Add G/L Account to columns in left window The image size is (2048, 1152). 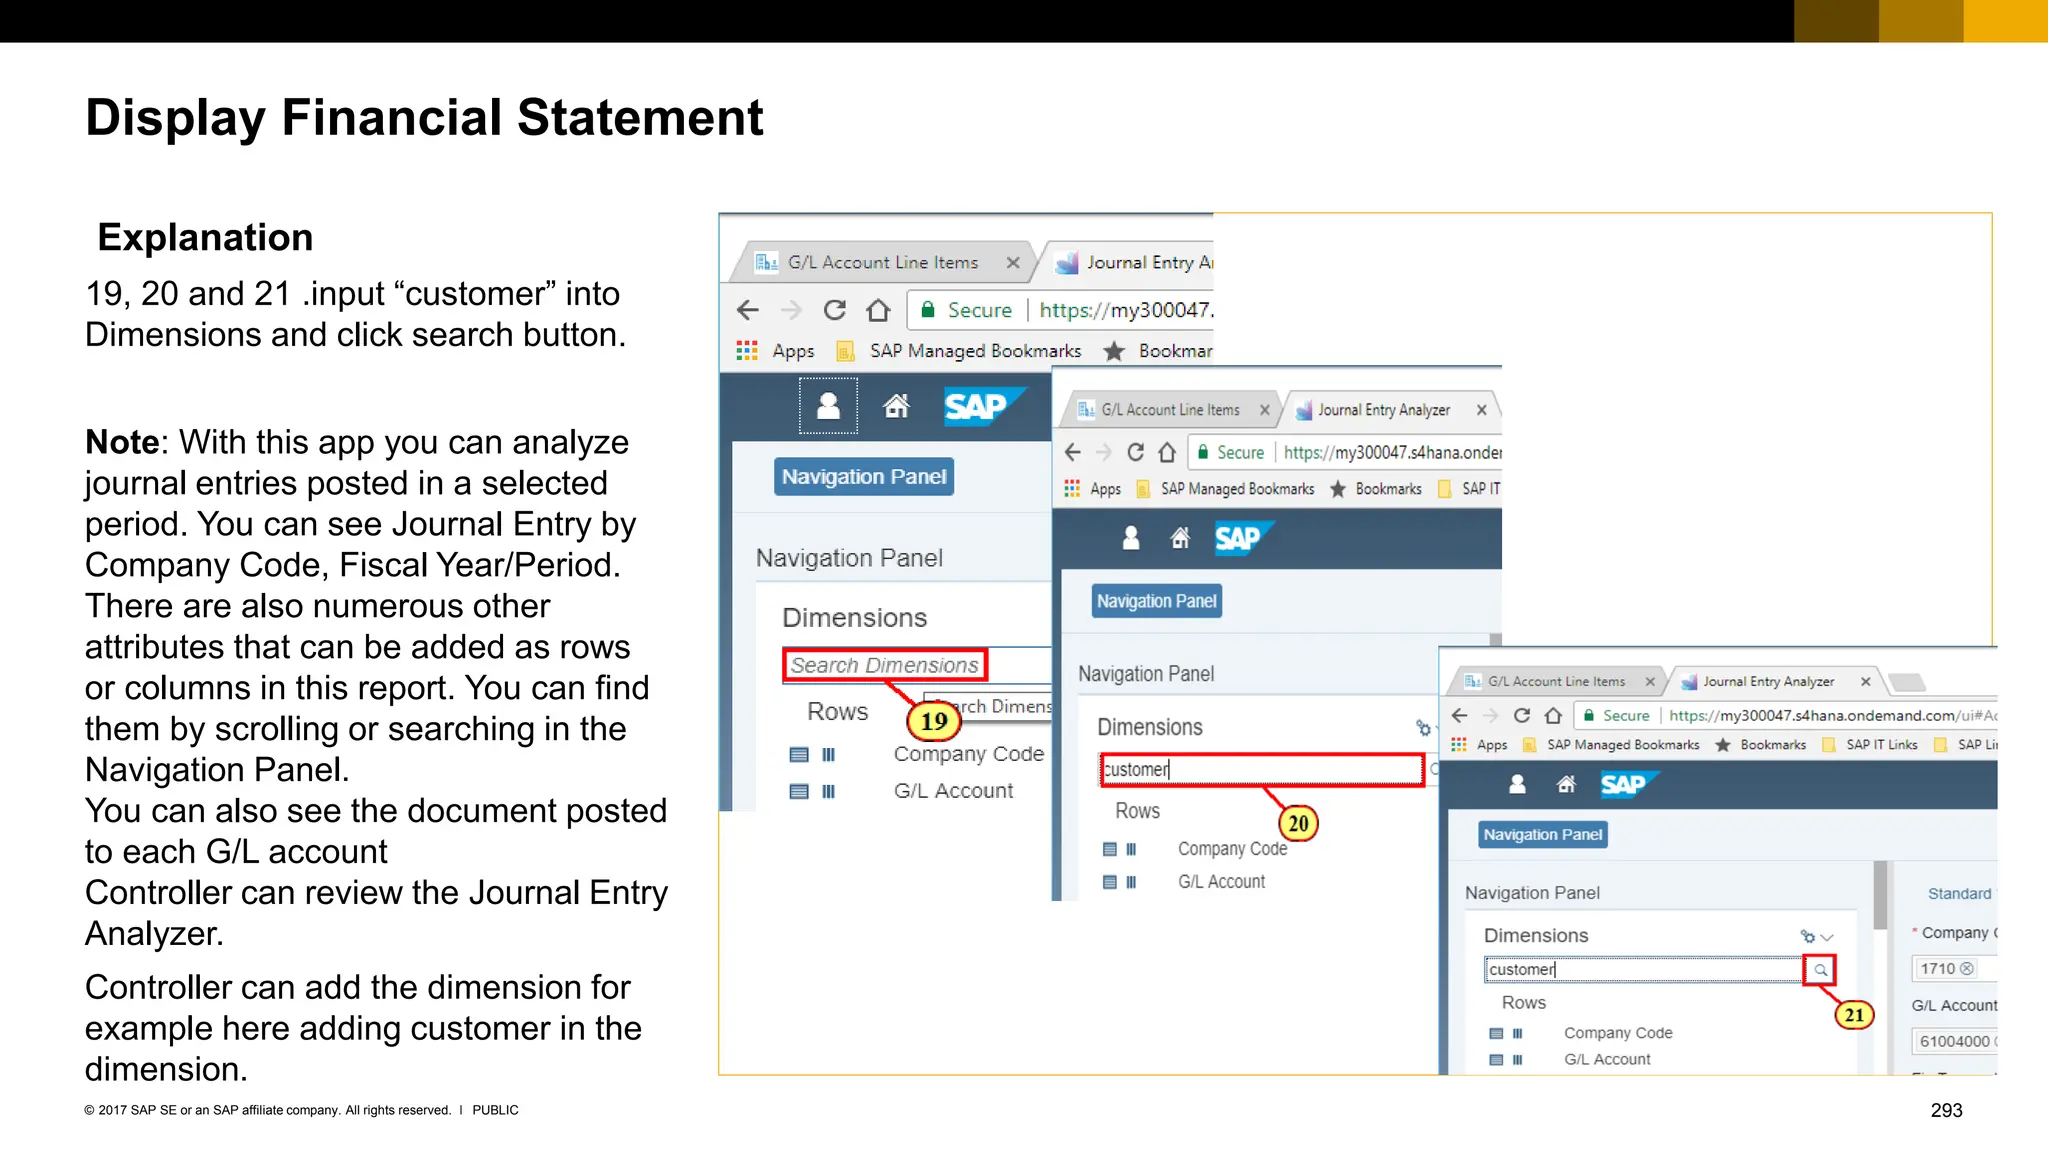pyautogui.click(x=828, y=791)
